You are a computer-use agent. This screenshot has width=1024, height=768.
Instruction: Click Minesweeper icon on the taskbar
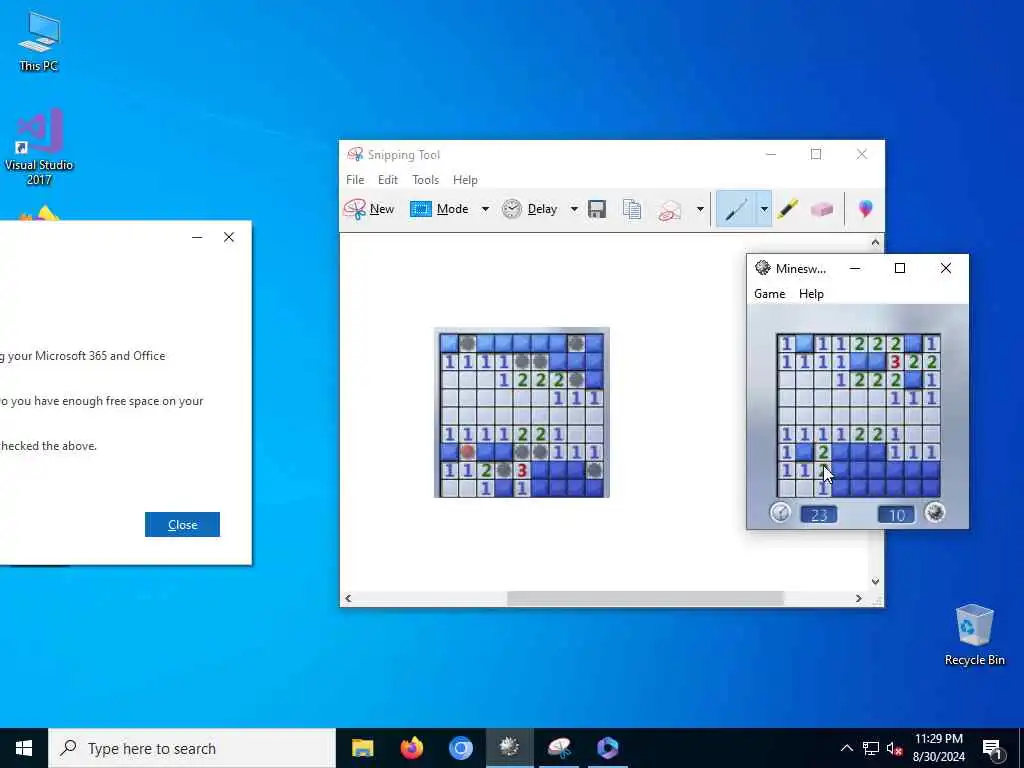(x=509, y=748)
